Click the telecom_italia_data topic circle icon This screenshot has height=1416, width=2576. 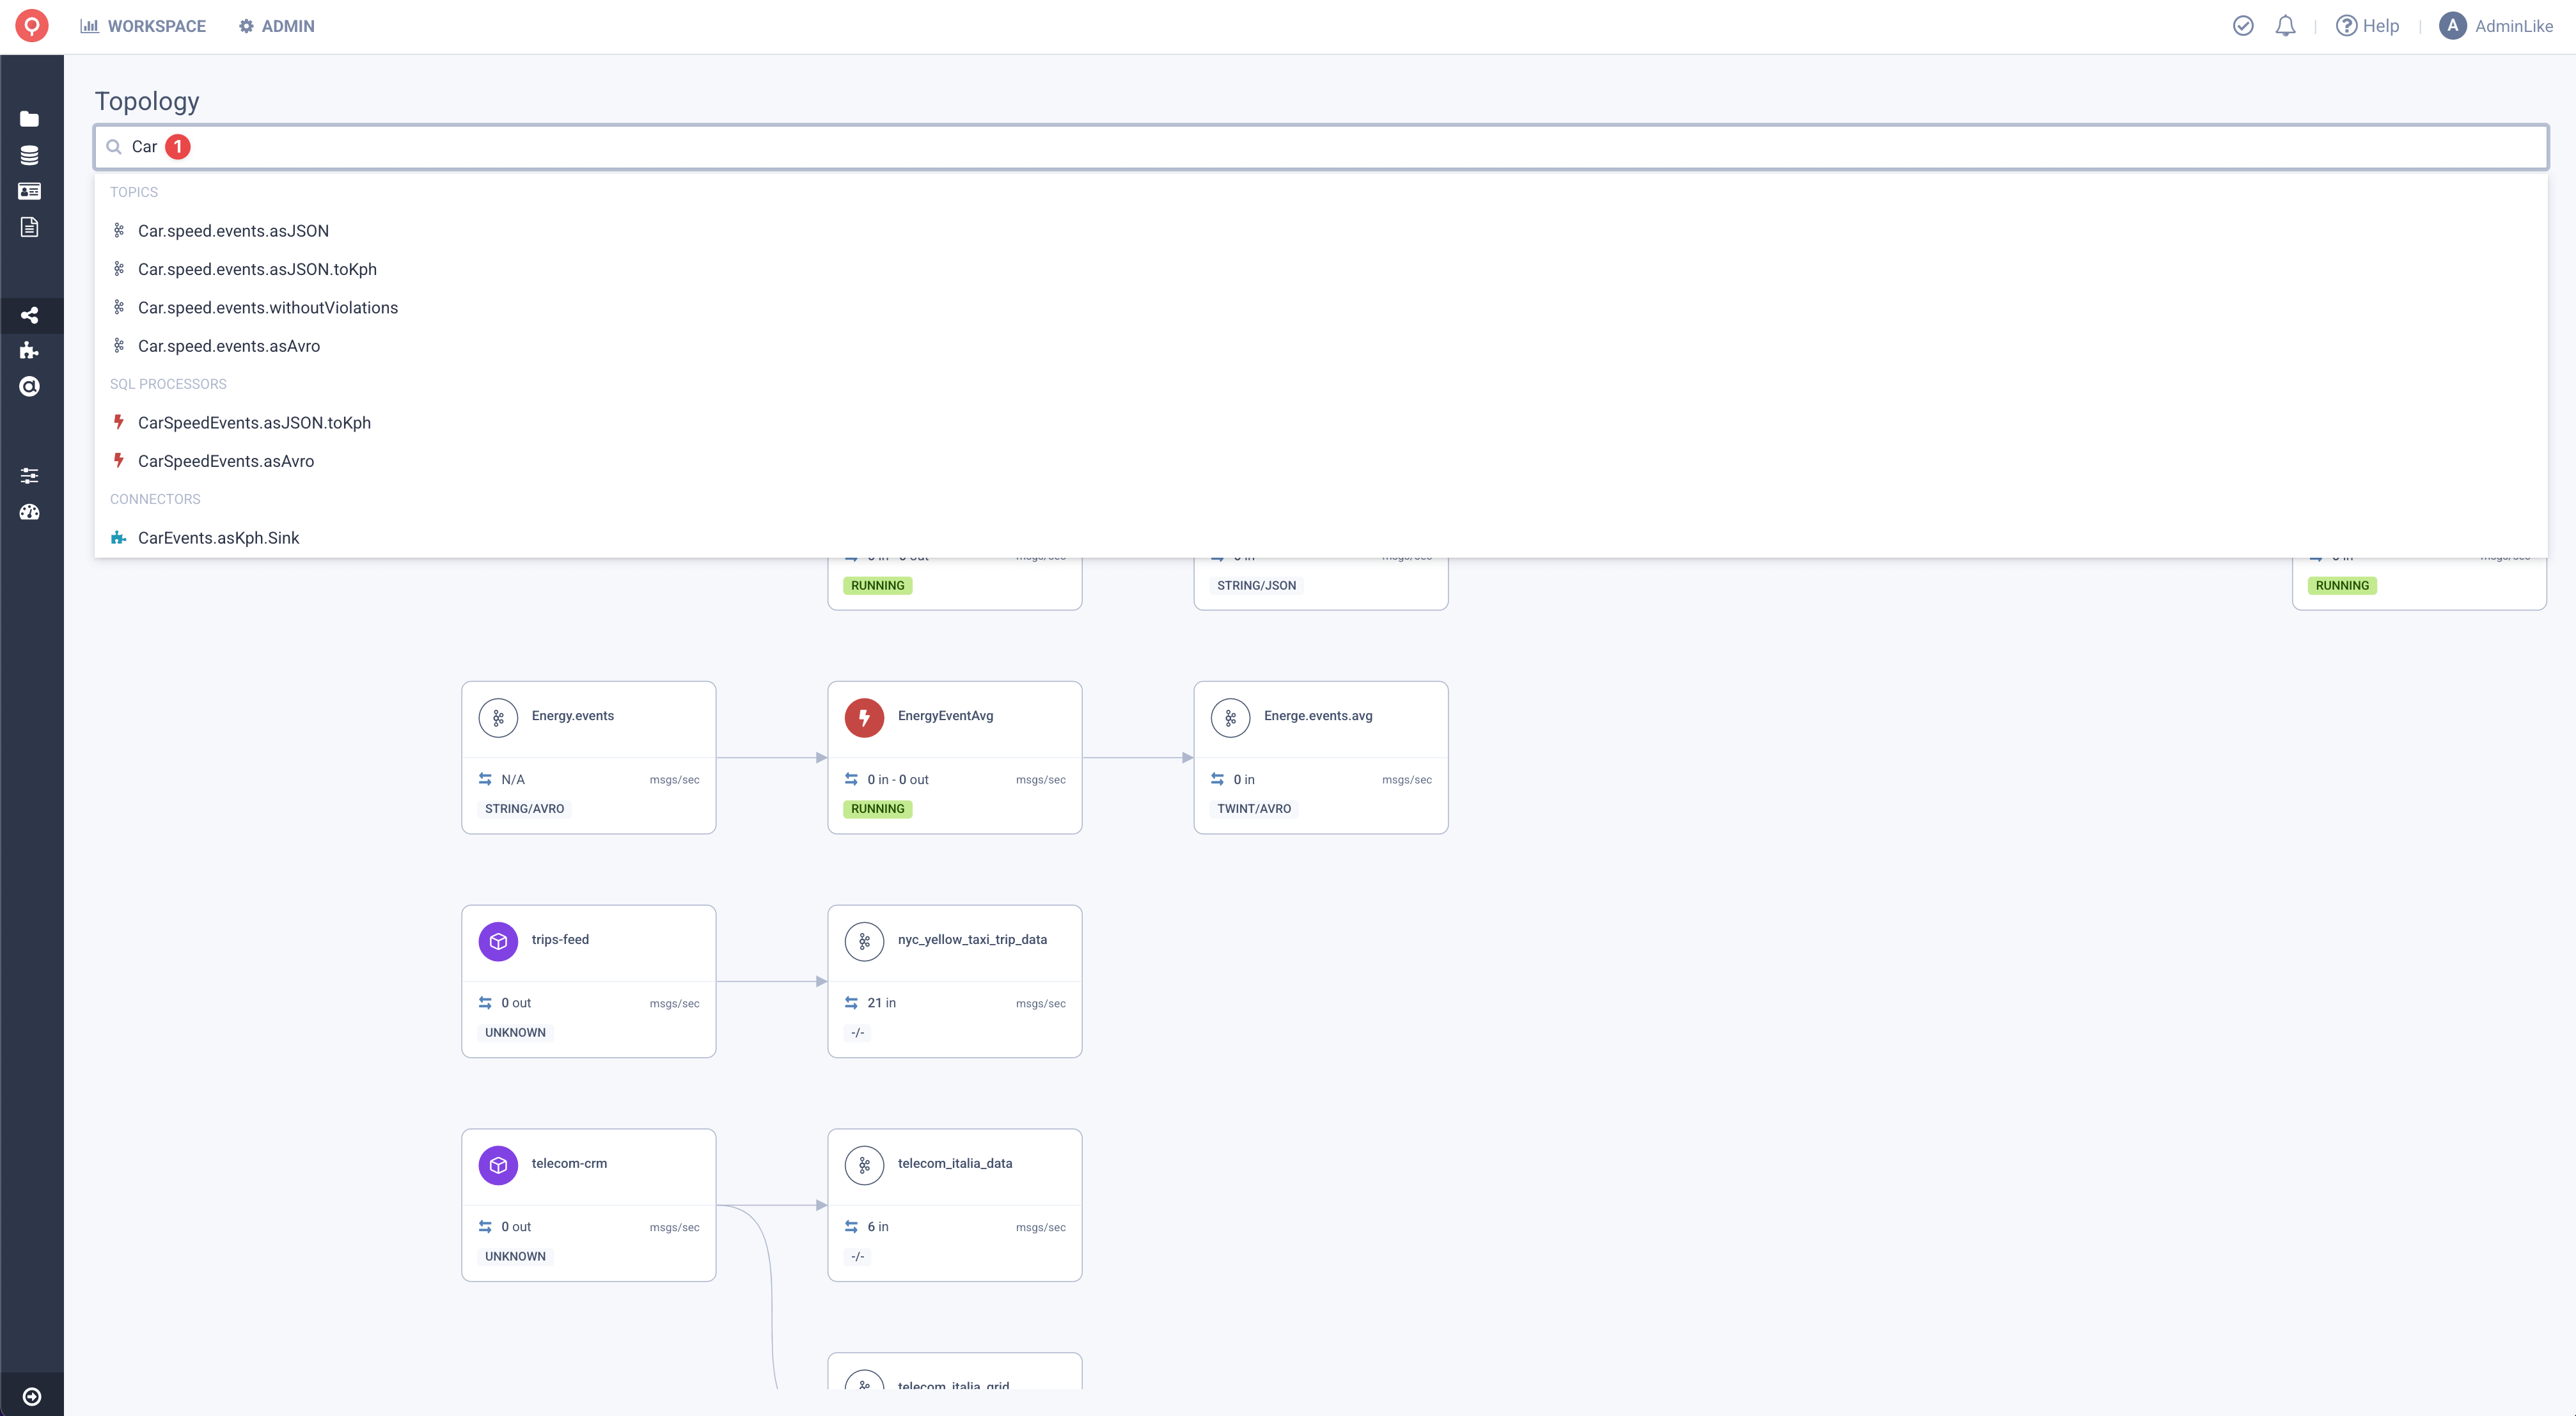pyautogui.click(x=864, y=1166)
